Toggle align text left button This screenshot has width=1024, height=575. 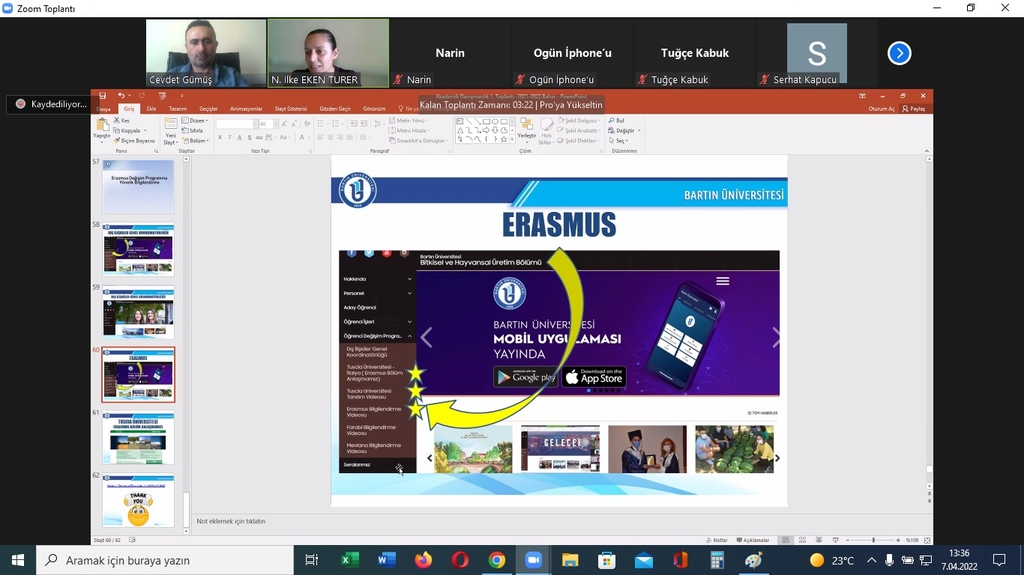321,137
